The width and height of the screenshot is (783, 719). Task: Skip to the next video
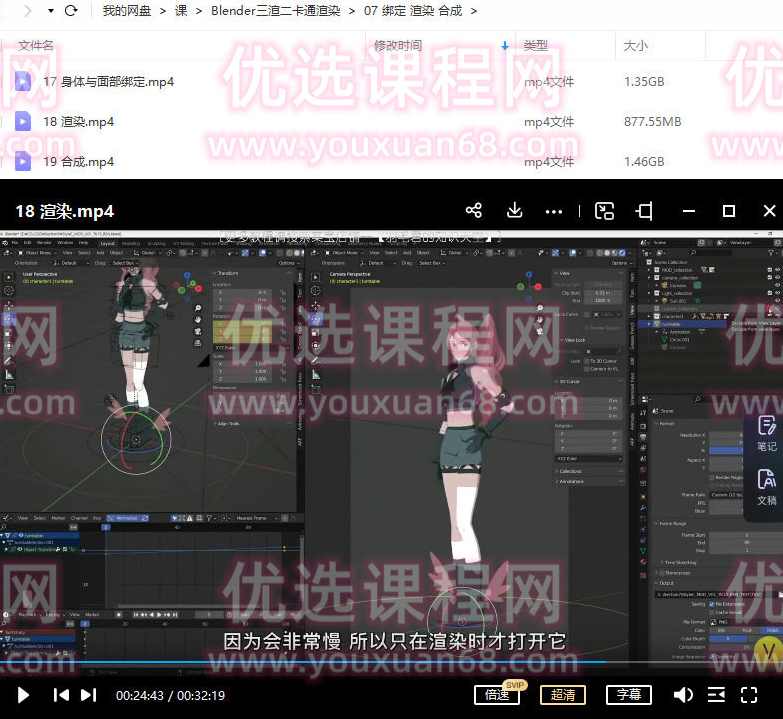(x=88, y=695)
